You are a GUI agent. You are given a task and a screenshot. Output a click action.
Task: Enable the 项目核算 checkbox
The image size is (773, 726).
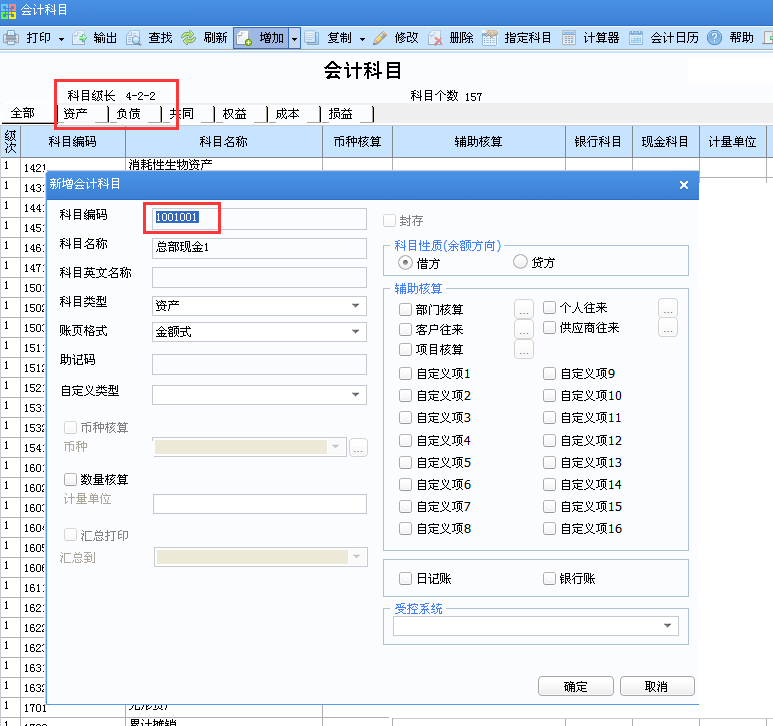(405, 349)
